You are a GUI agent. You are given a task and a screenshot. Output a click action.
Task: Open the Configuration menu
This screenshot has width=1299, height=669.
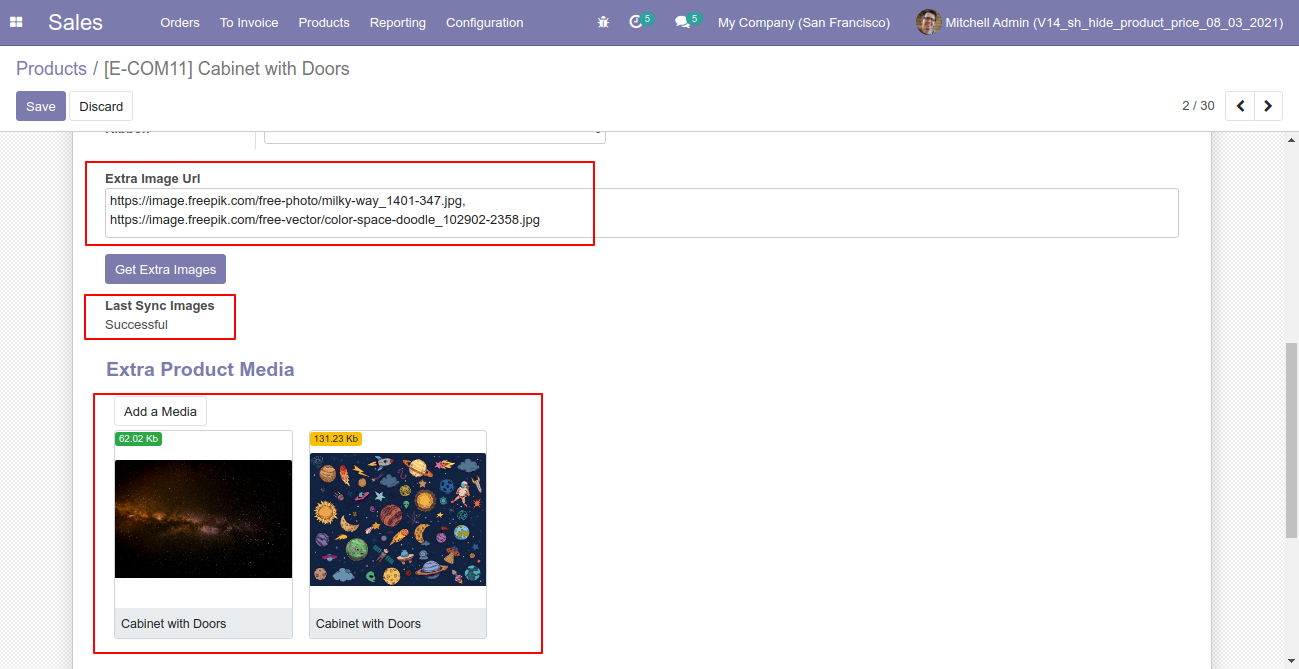pos(485,22)
